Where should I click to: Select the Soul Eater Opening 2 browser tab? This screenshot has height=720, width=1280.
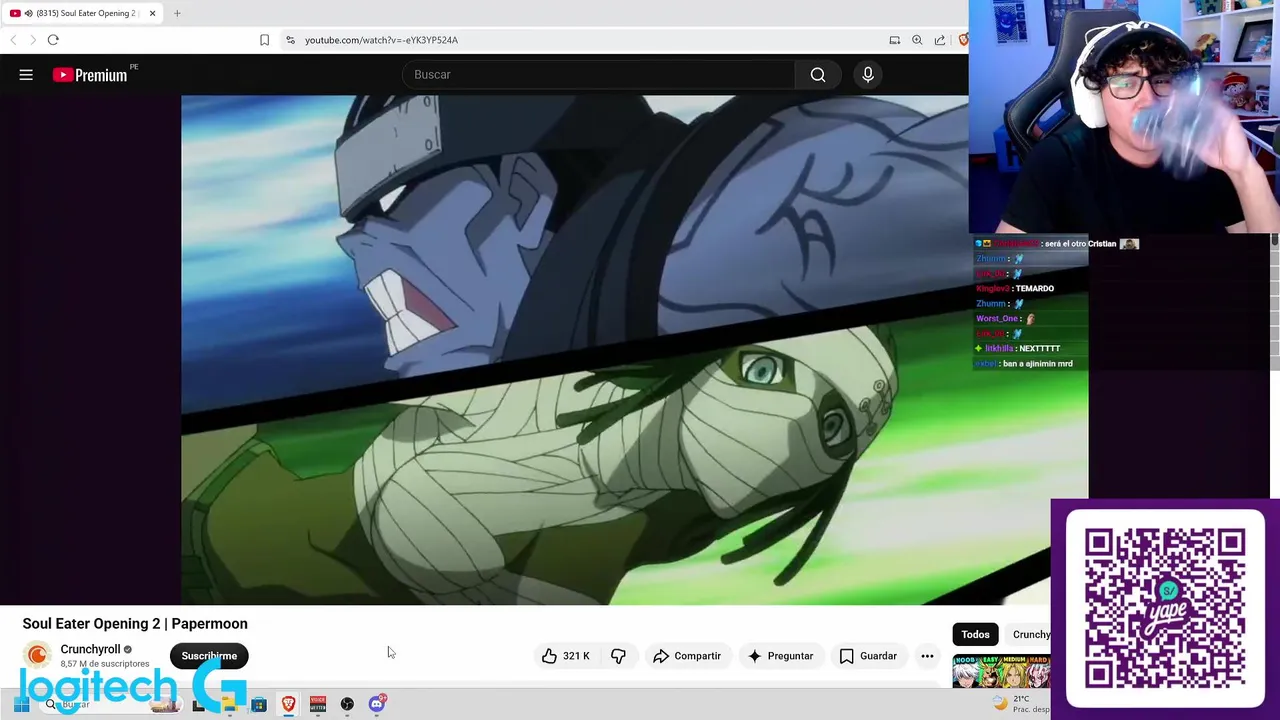coord(84,13)
